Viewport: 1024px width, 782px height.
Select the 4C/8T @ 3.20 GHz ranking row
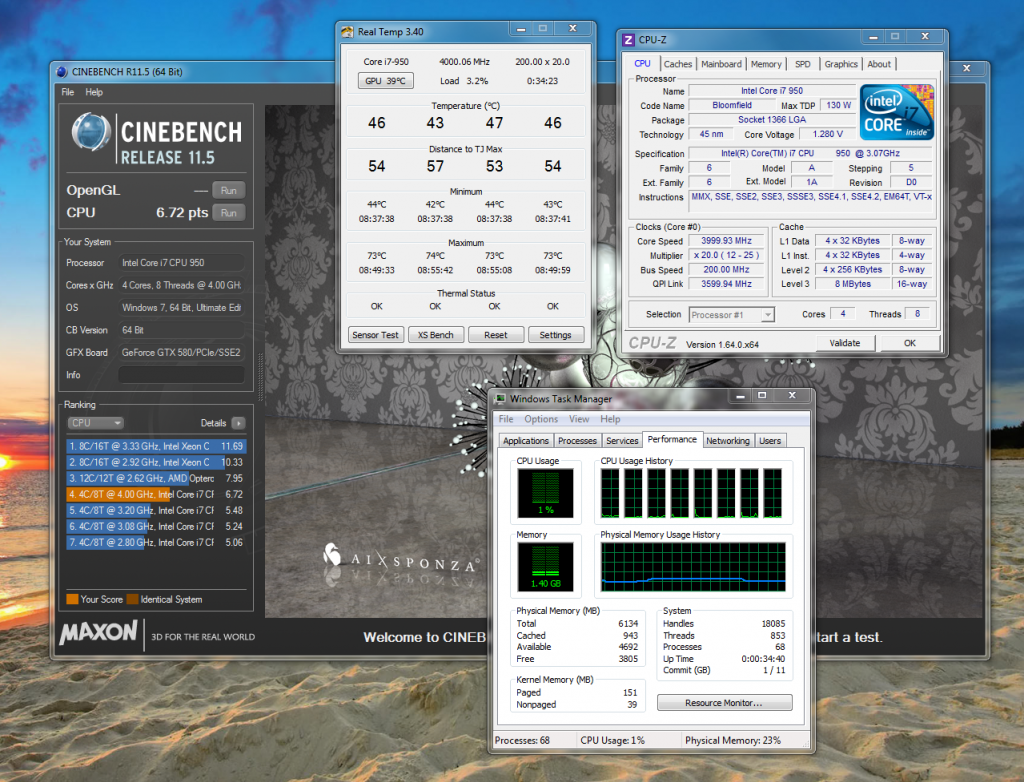pos(156,510)
